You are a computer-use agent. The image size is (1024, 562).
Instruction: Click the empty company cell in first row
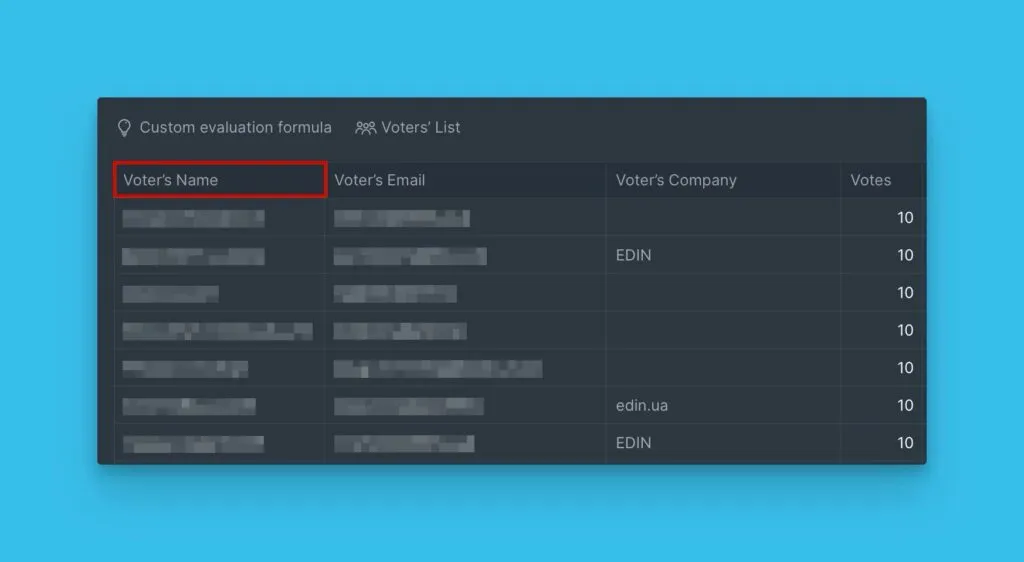[x=722, y=218]
